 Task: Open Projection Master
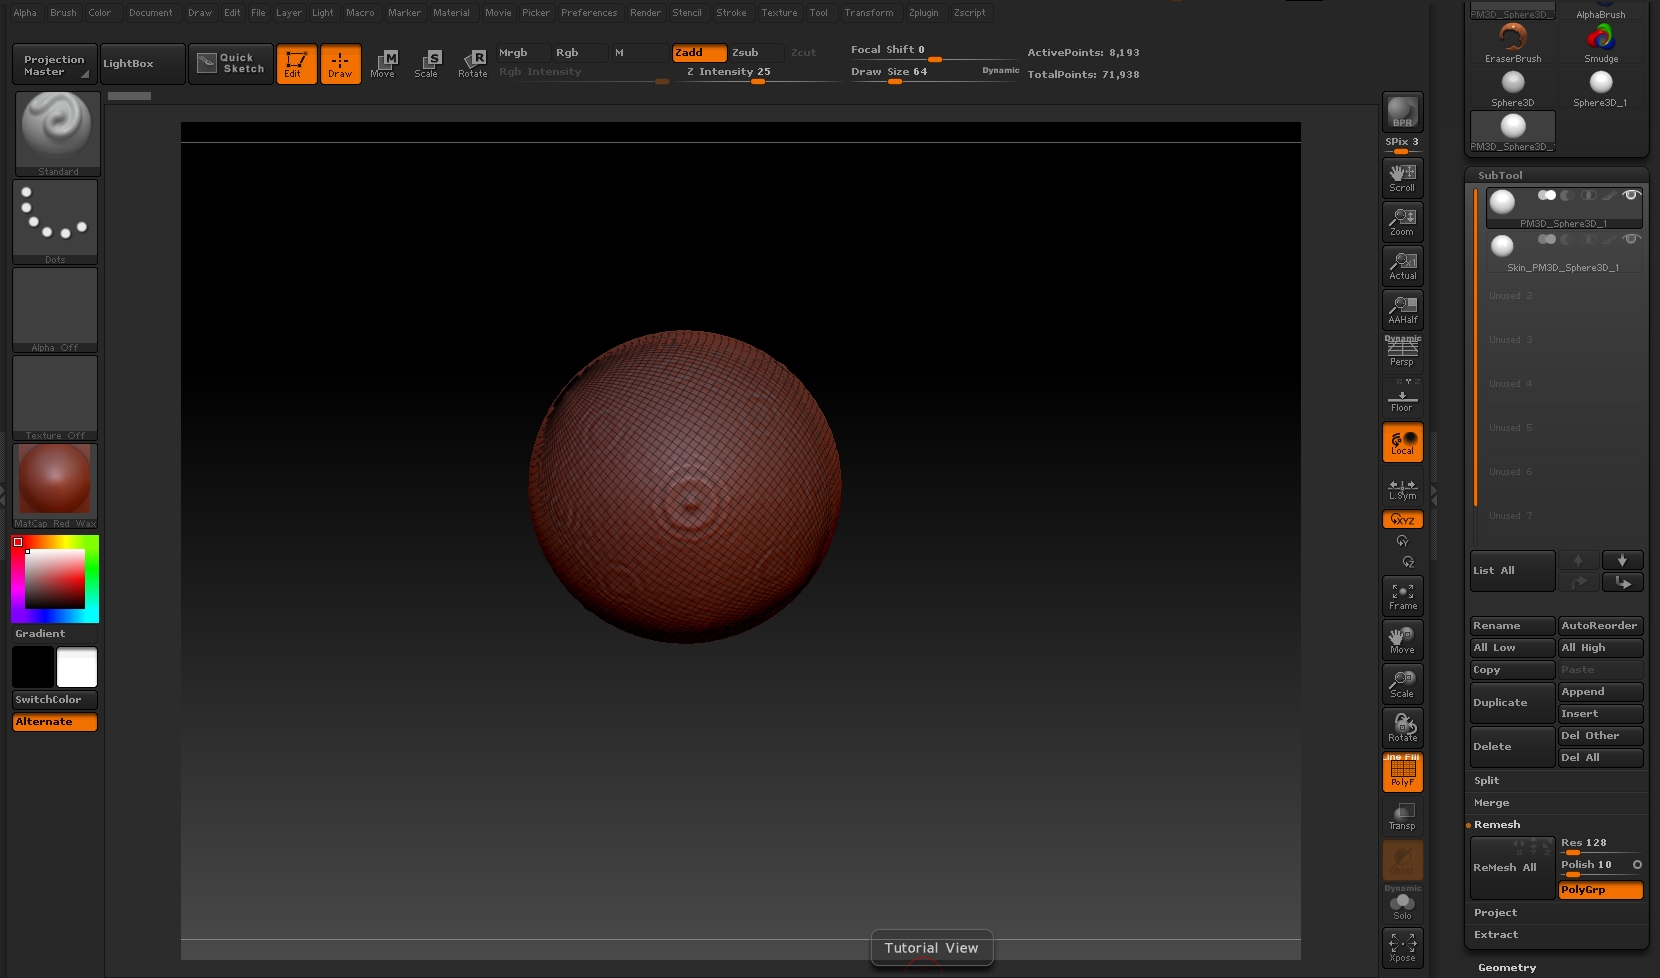(54, 64)
